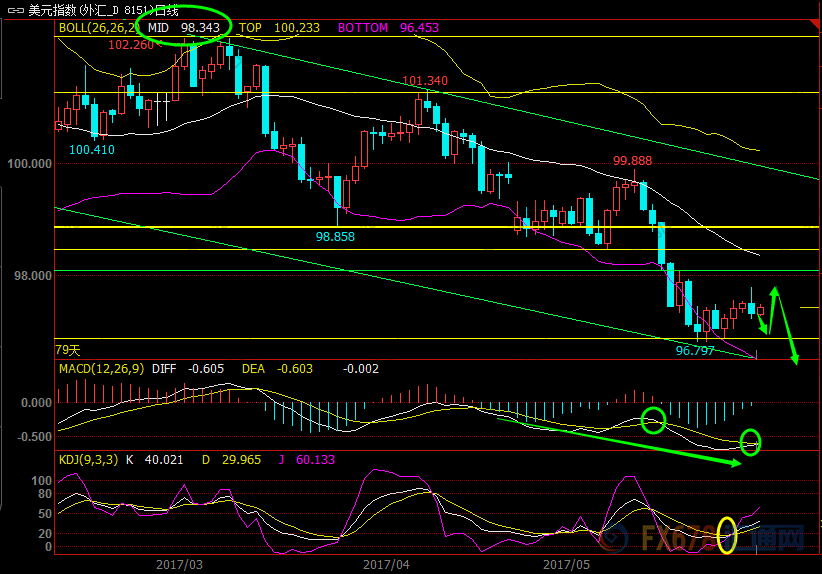Click the K 40.021 value

click(x=155, y=460)
